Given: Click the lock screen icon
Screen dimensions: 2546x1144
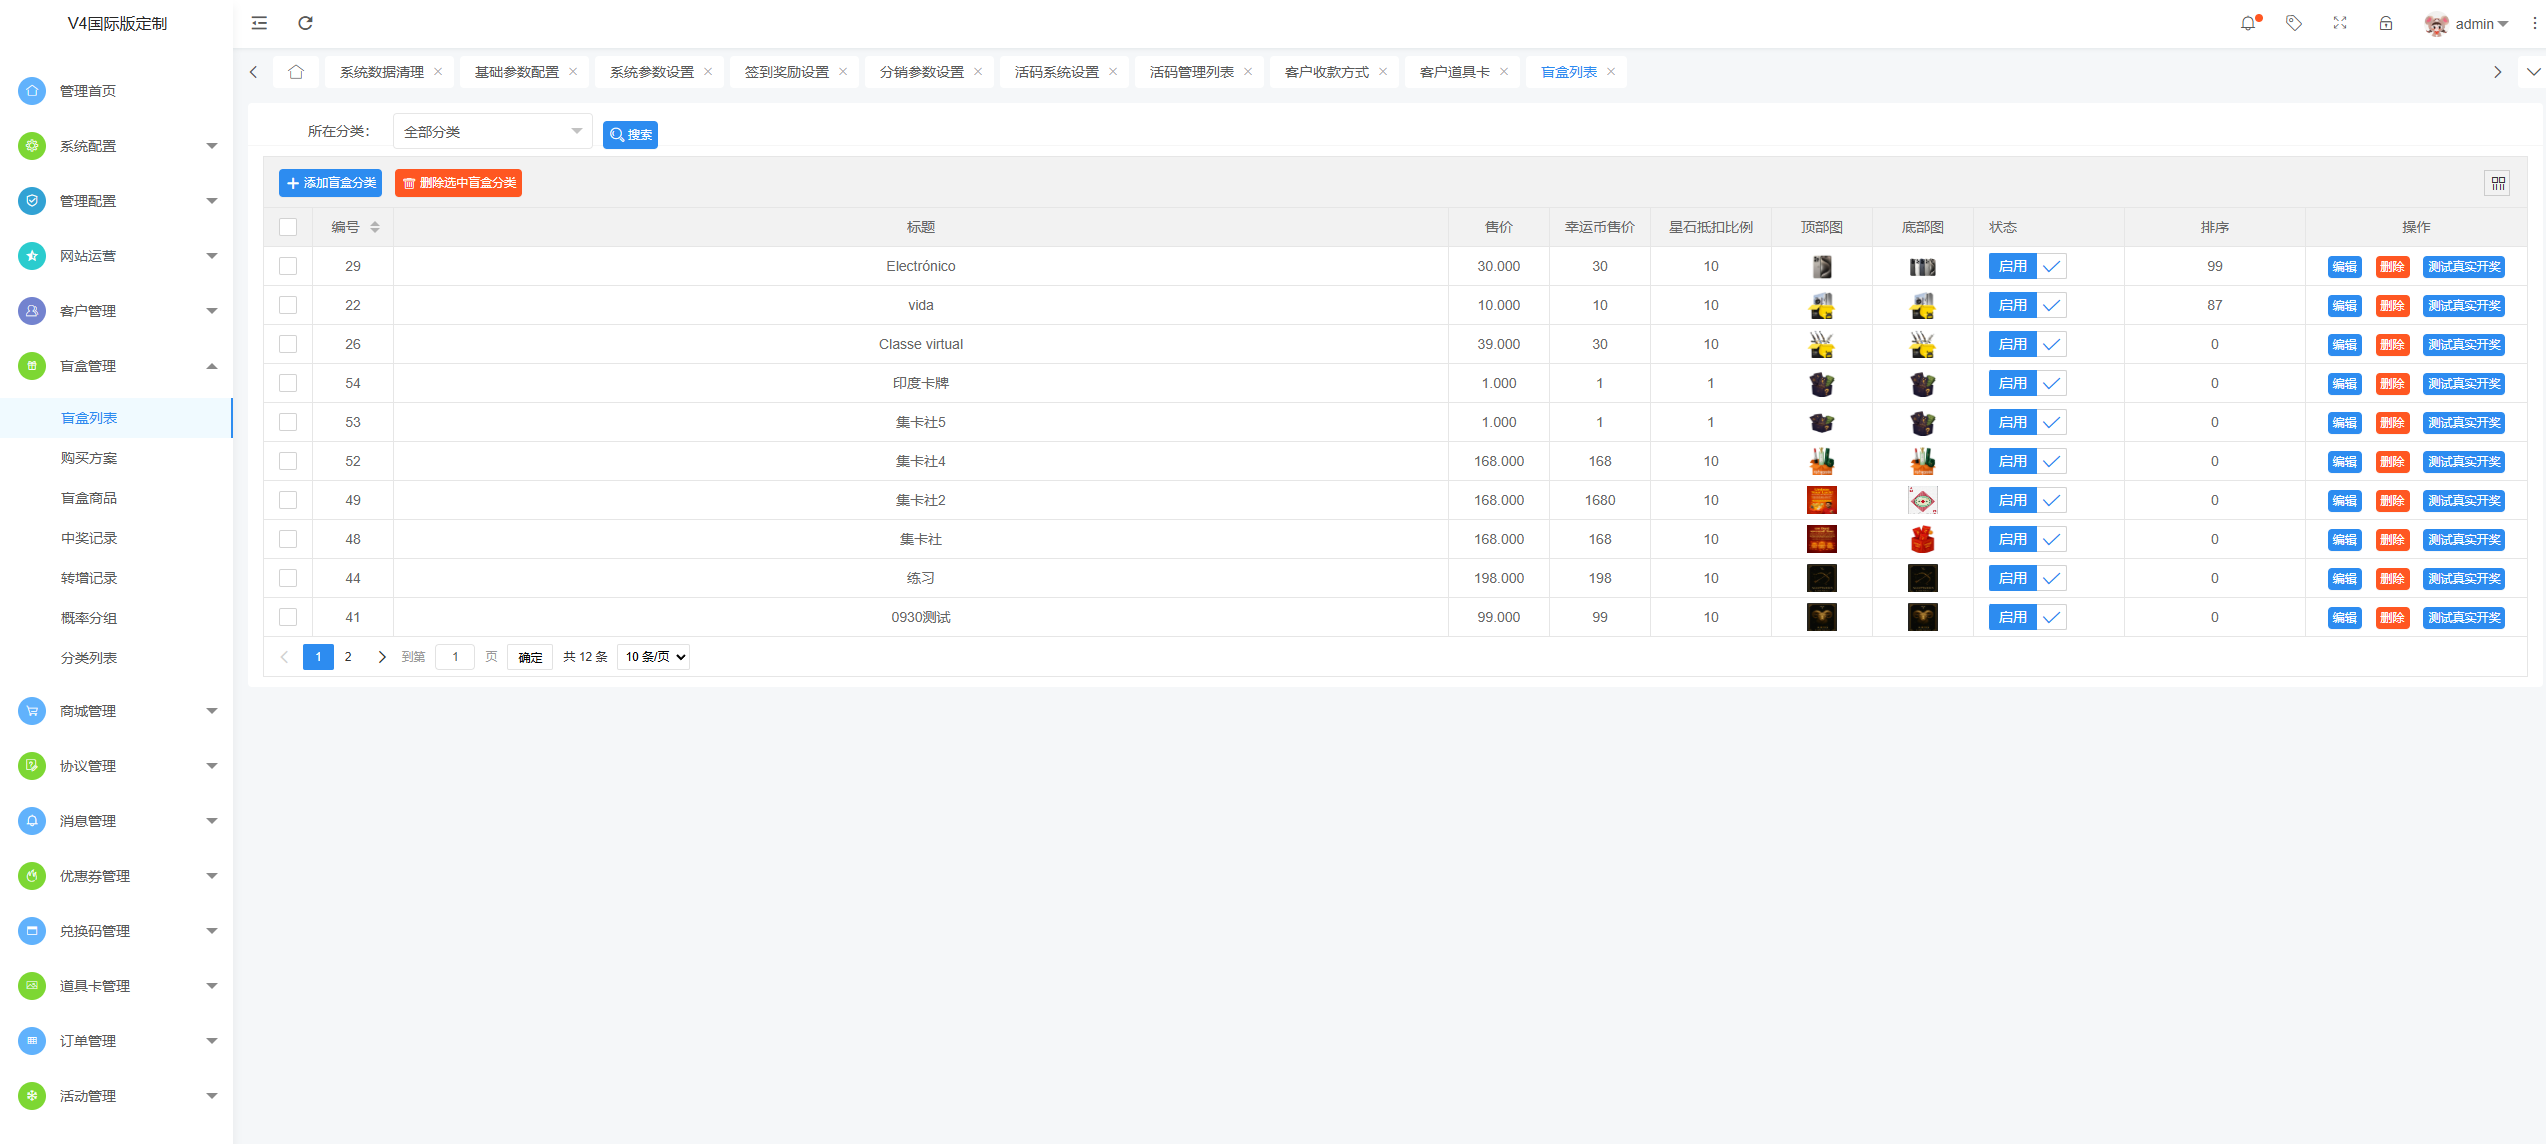Looking at the screenshot, I should point(2386,23).
